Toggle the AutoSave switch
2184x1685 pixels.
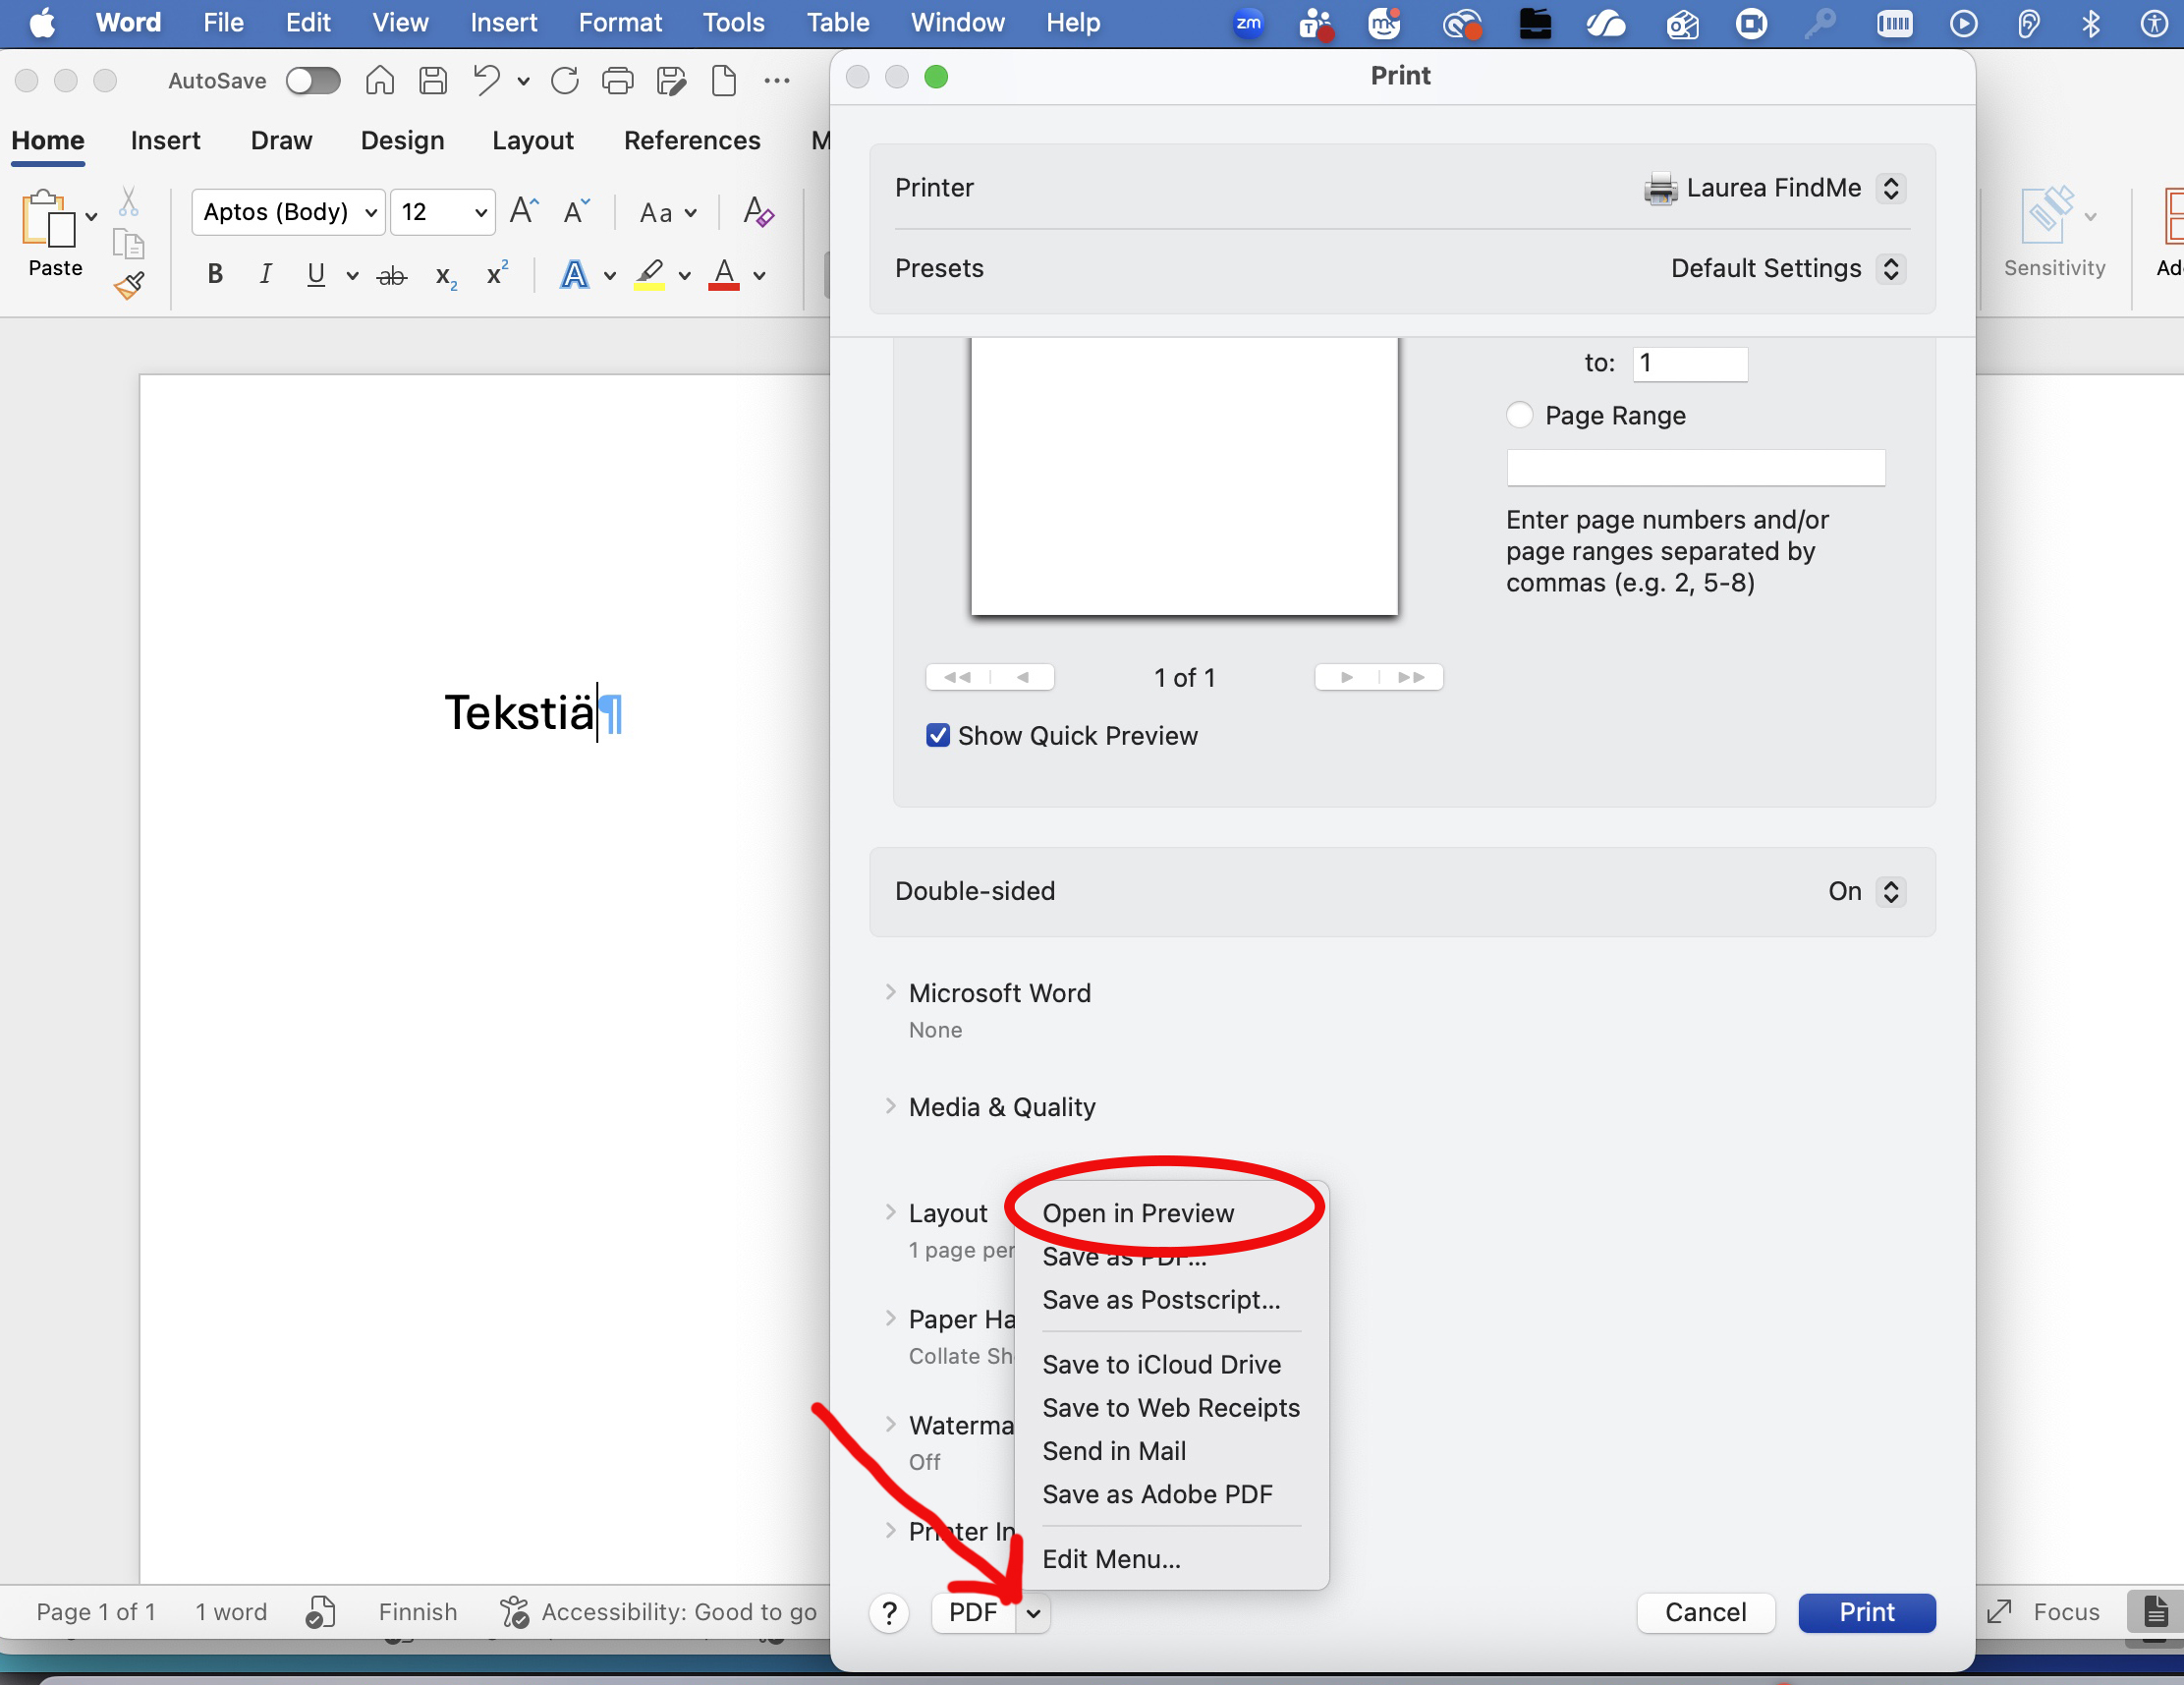click(x=313, y=80)
